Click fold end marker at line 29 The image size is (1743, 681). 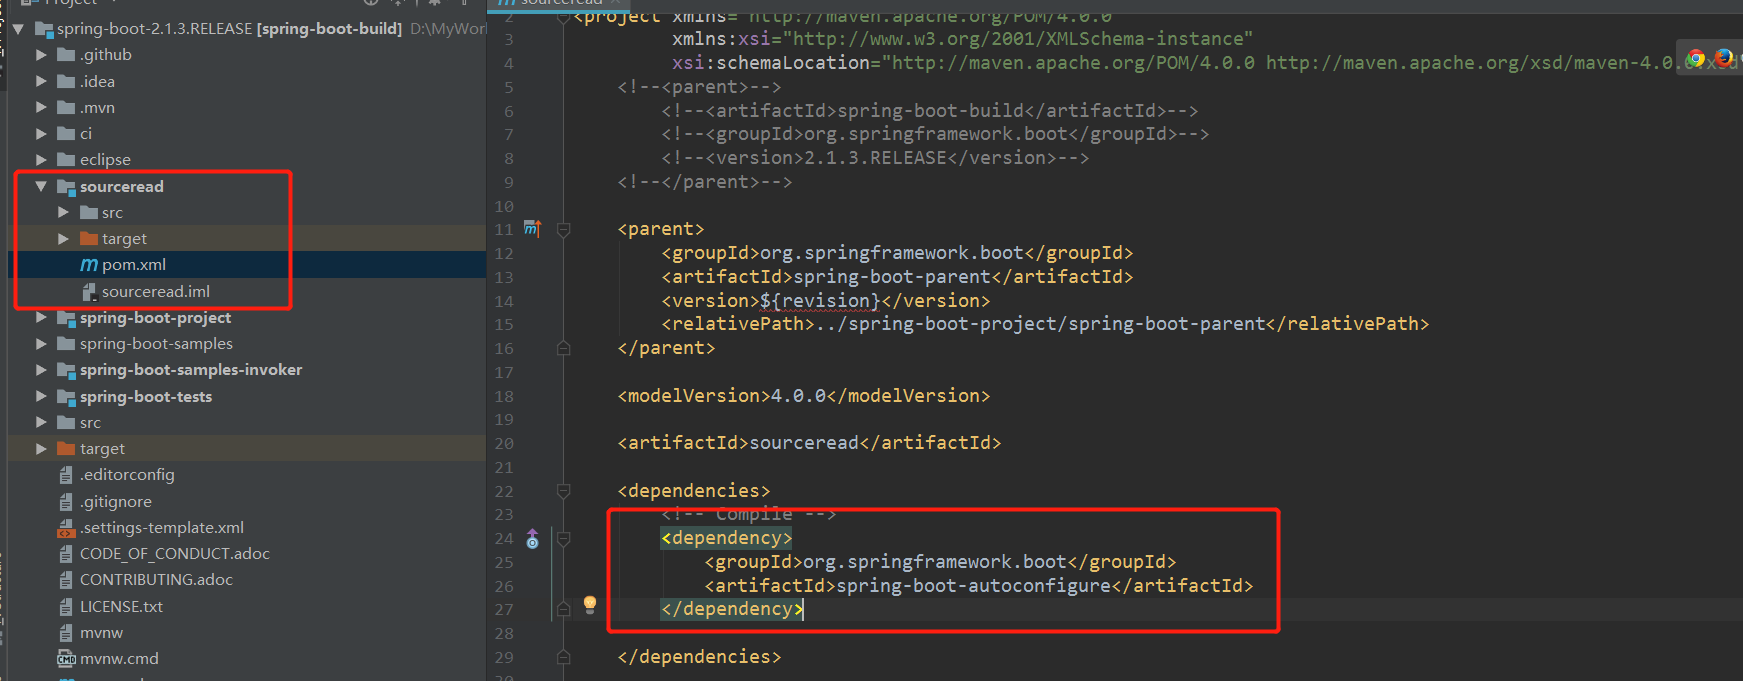click(563, 657)
